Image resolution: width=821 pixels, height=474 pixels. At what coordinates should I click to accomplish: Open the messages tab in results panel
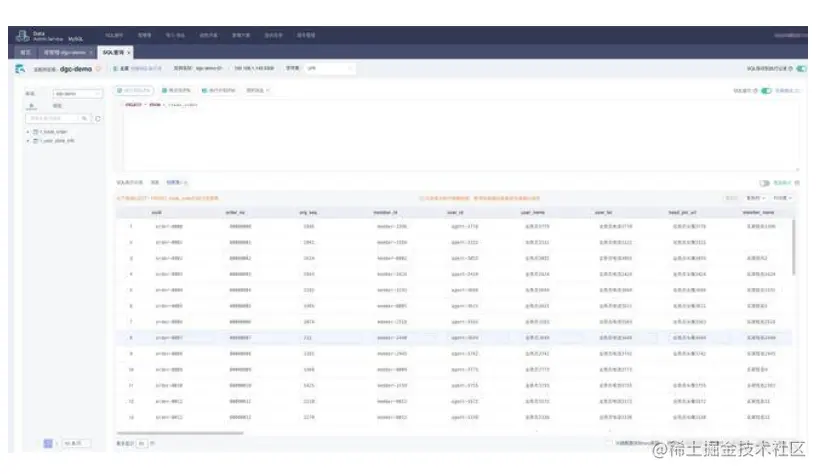pyautogui.click(x=155, y=183)
